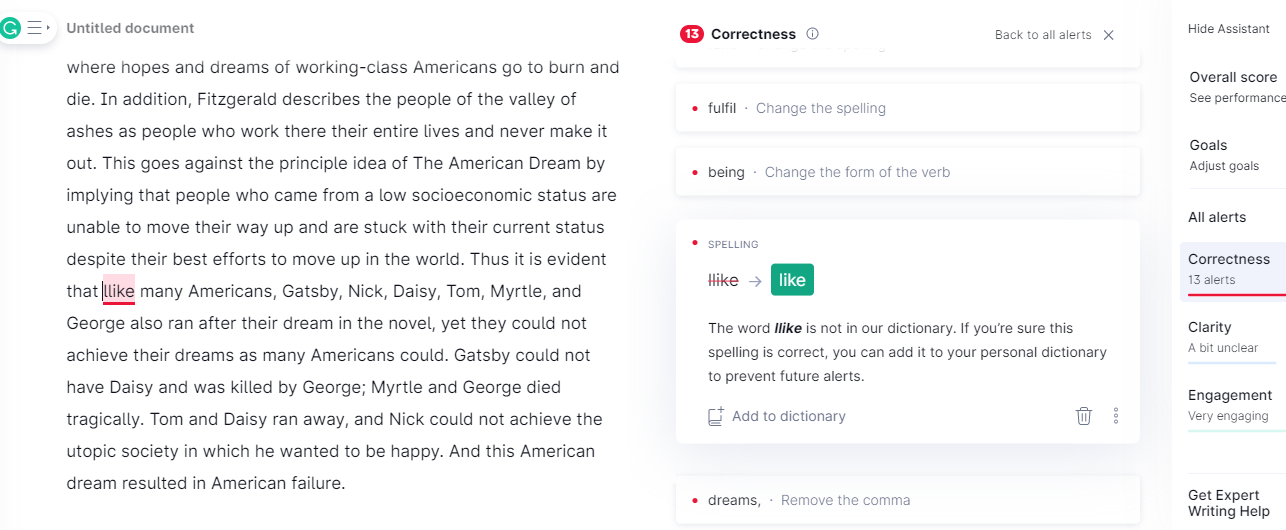Viewport: 1286px width, 530px height.
Task: Expand the hamburger menu beside the logo
Action: click(x=36, y=28)
